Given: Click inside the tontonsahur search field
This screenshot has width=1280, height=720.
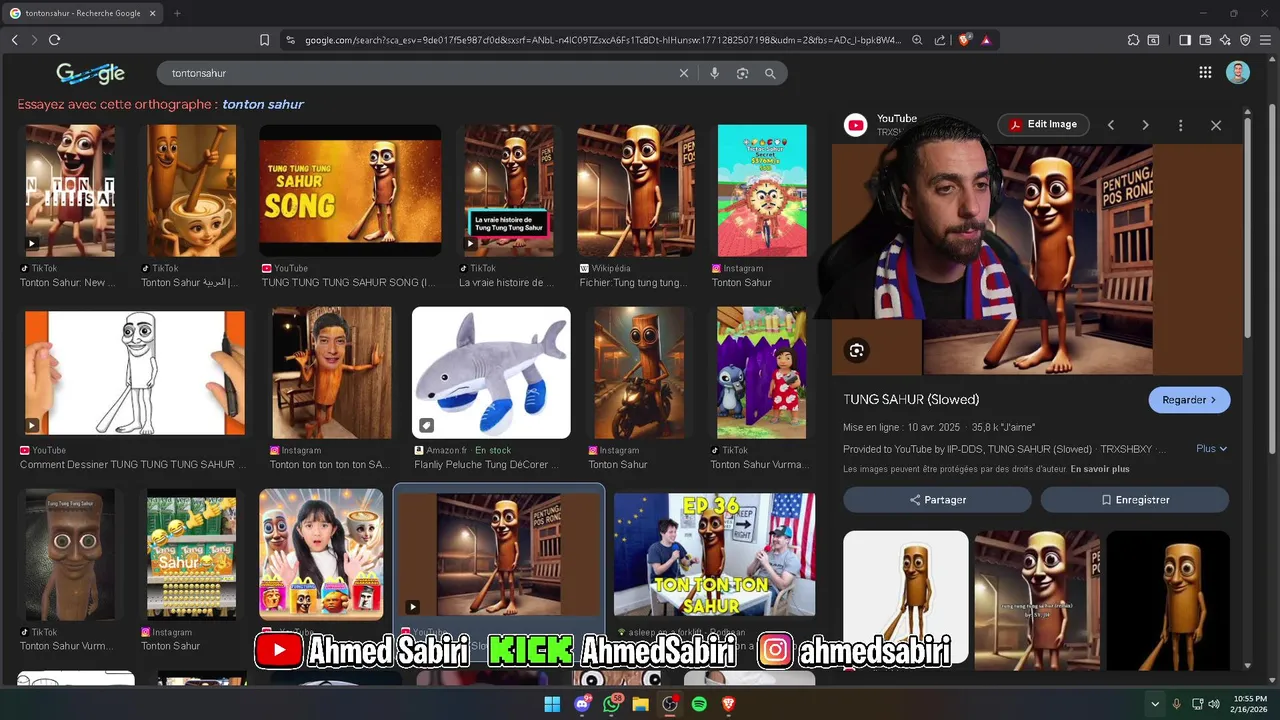Looking at the screenshot, I should pyautogui.click(x=420, y=73).
